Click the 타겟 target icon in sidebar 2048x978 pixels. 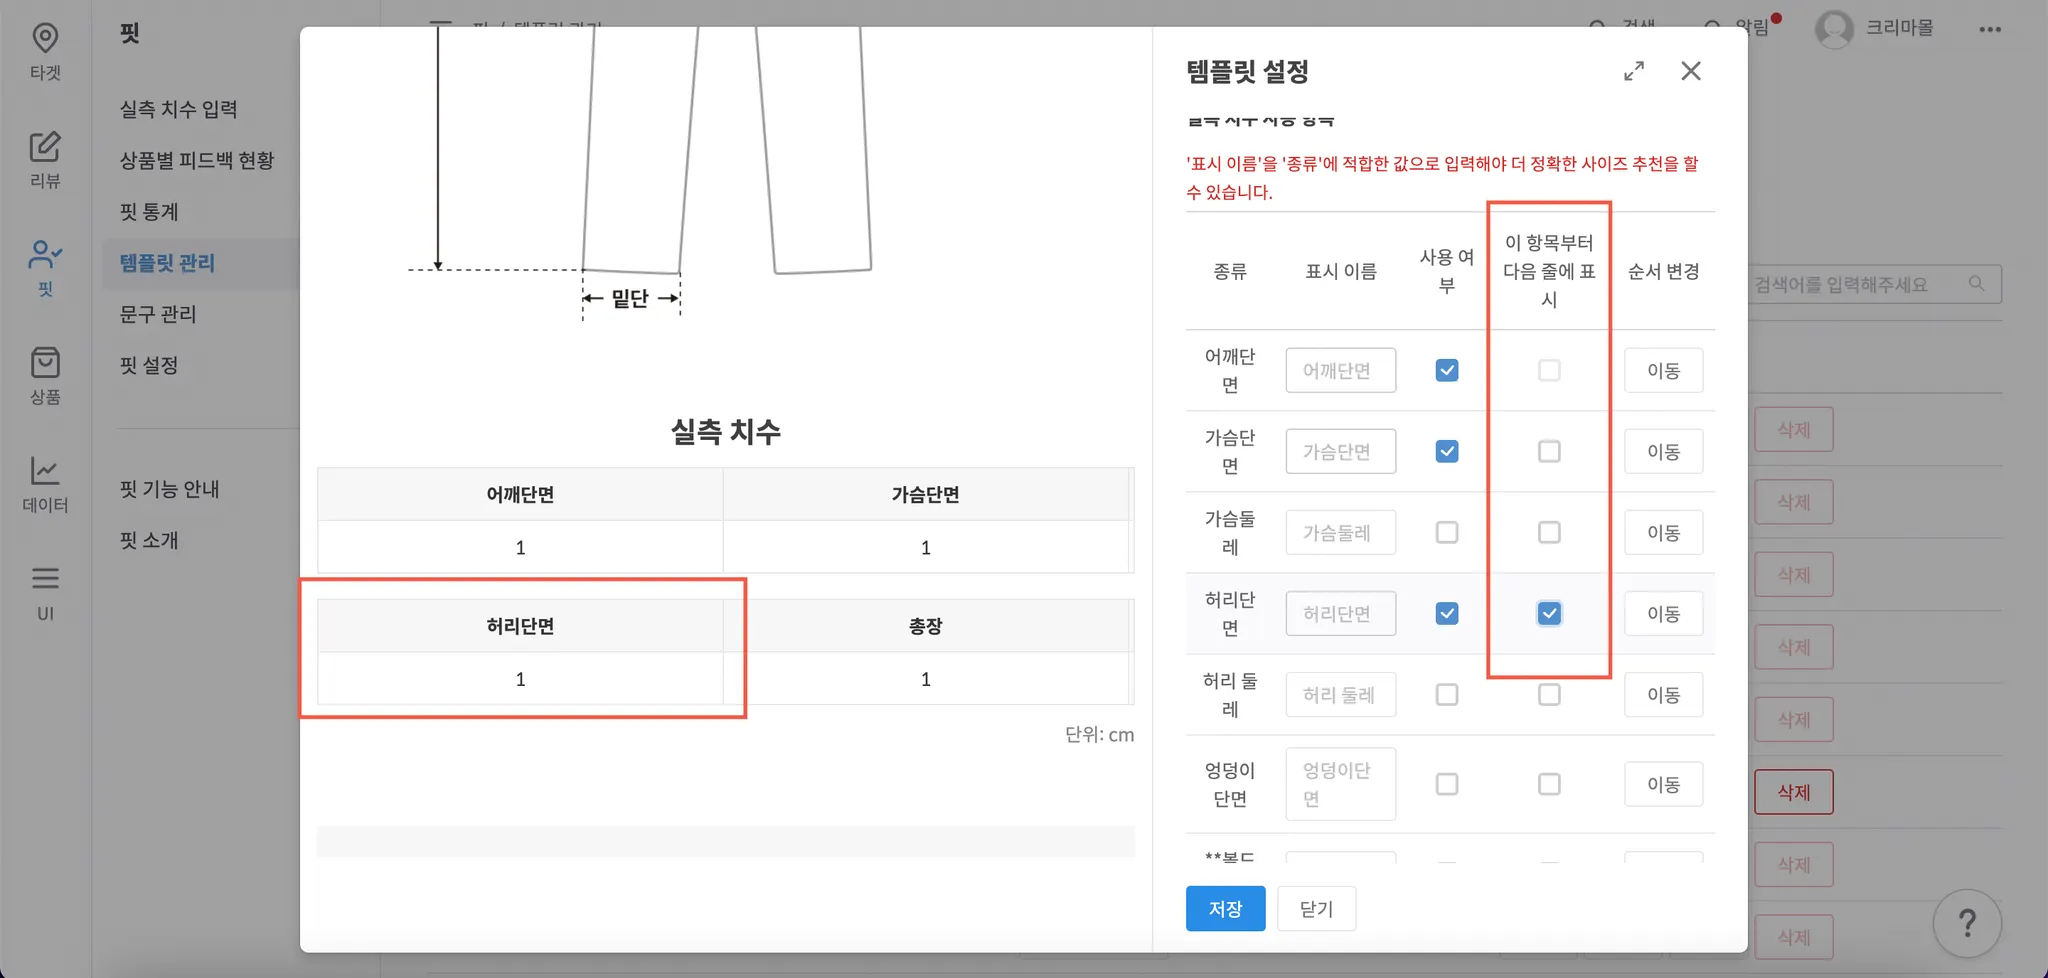pos(45,39)
